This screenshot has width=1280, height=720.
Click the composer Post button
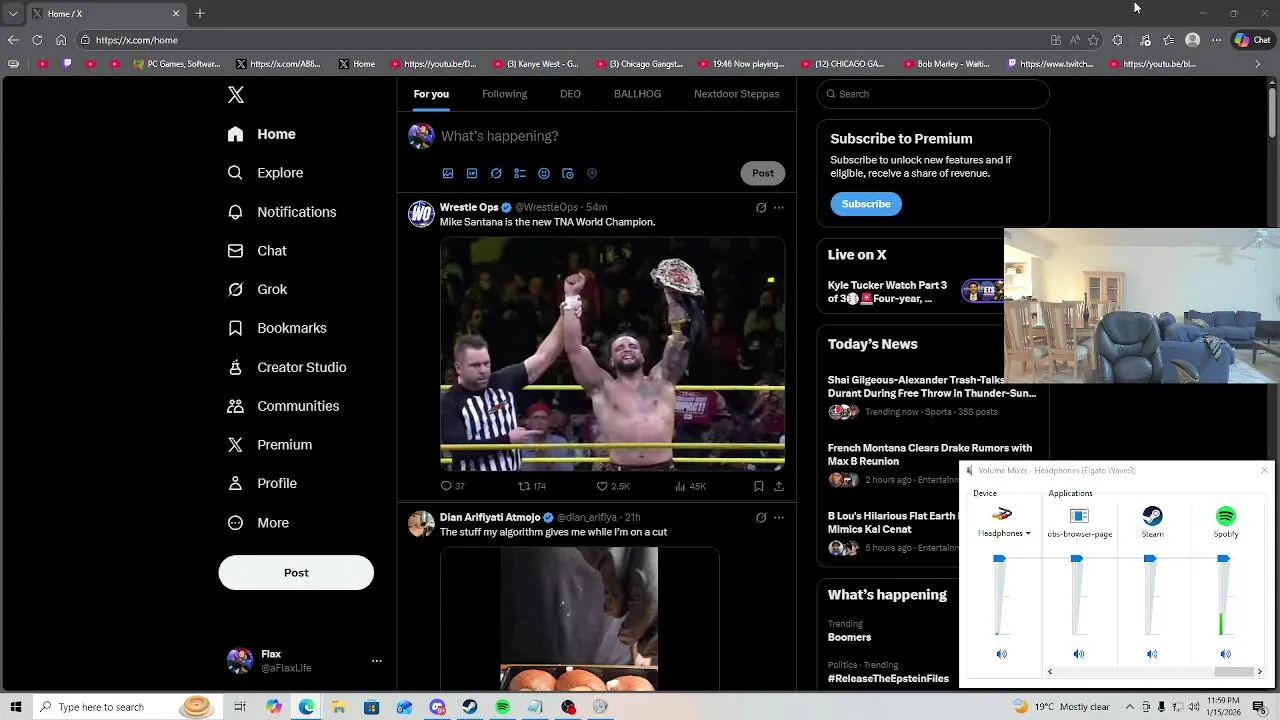click(x=763, y=173)
